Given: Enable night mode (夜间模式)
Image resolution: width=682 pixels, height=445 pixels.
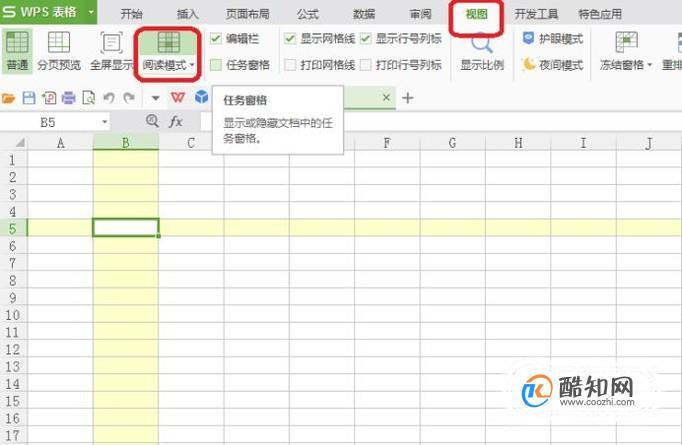Looking at the screenshot, I should (x=553, y=64).
